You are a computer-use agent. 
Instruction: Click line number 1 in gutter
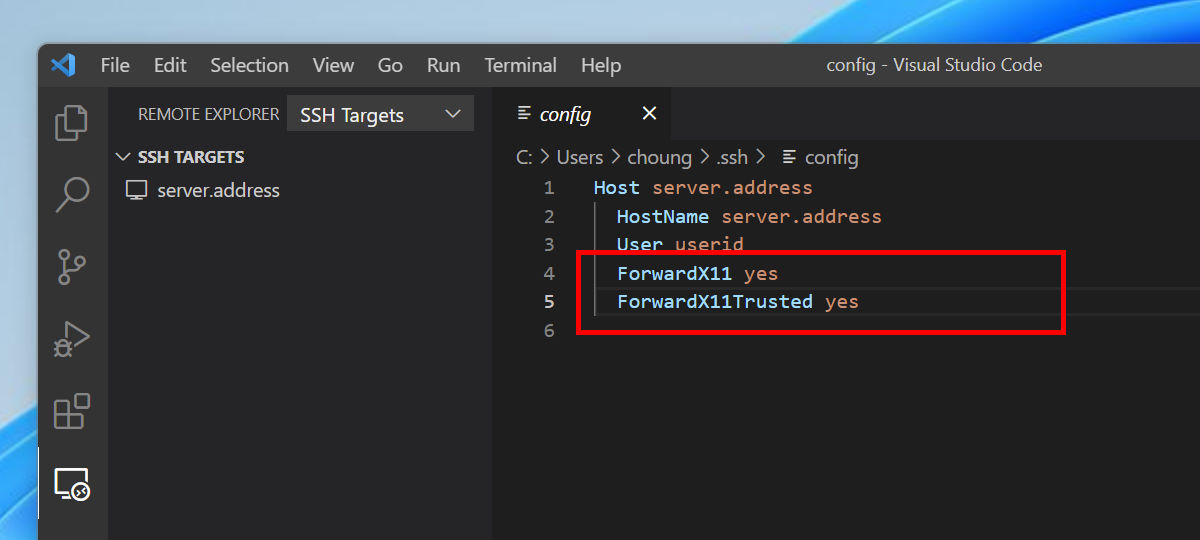pos(548,187)
